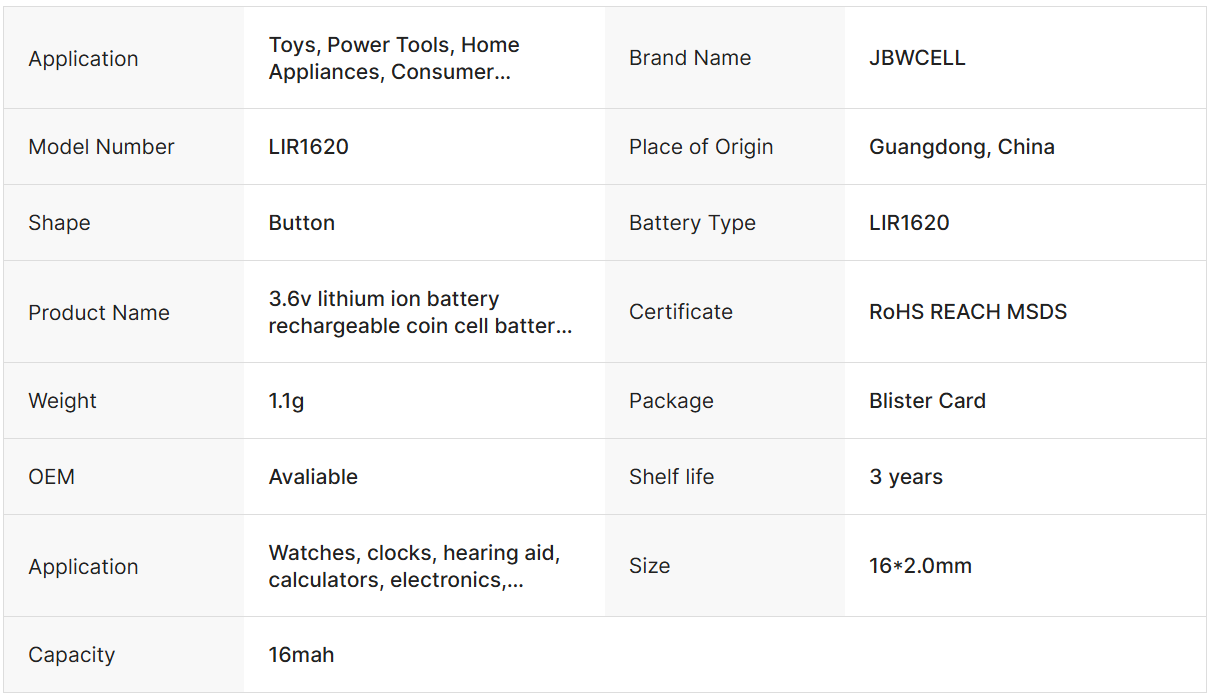Click the "16*2.0mm" size value
This screenshot has width=1215, height=699.
tap(920, 566)
